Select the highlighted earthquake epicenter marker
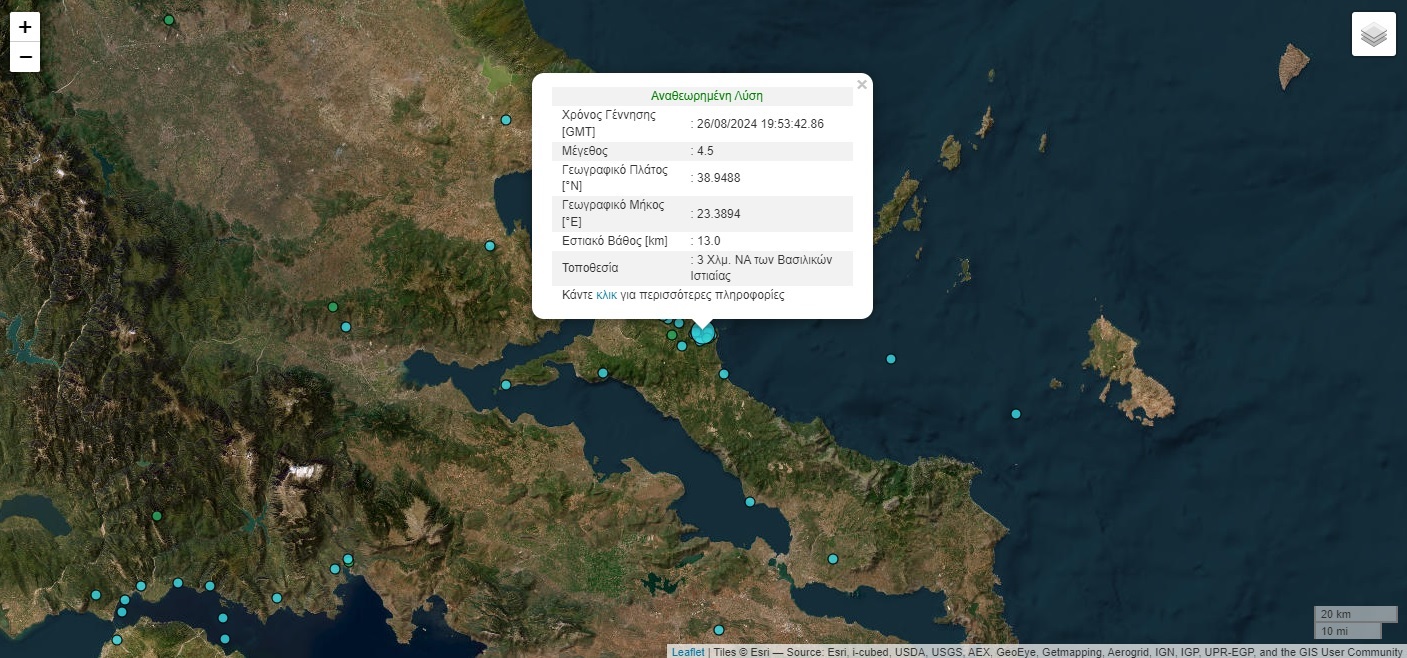1407x658 pixels. [x=702, y=333]
